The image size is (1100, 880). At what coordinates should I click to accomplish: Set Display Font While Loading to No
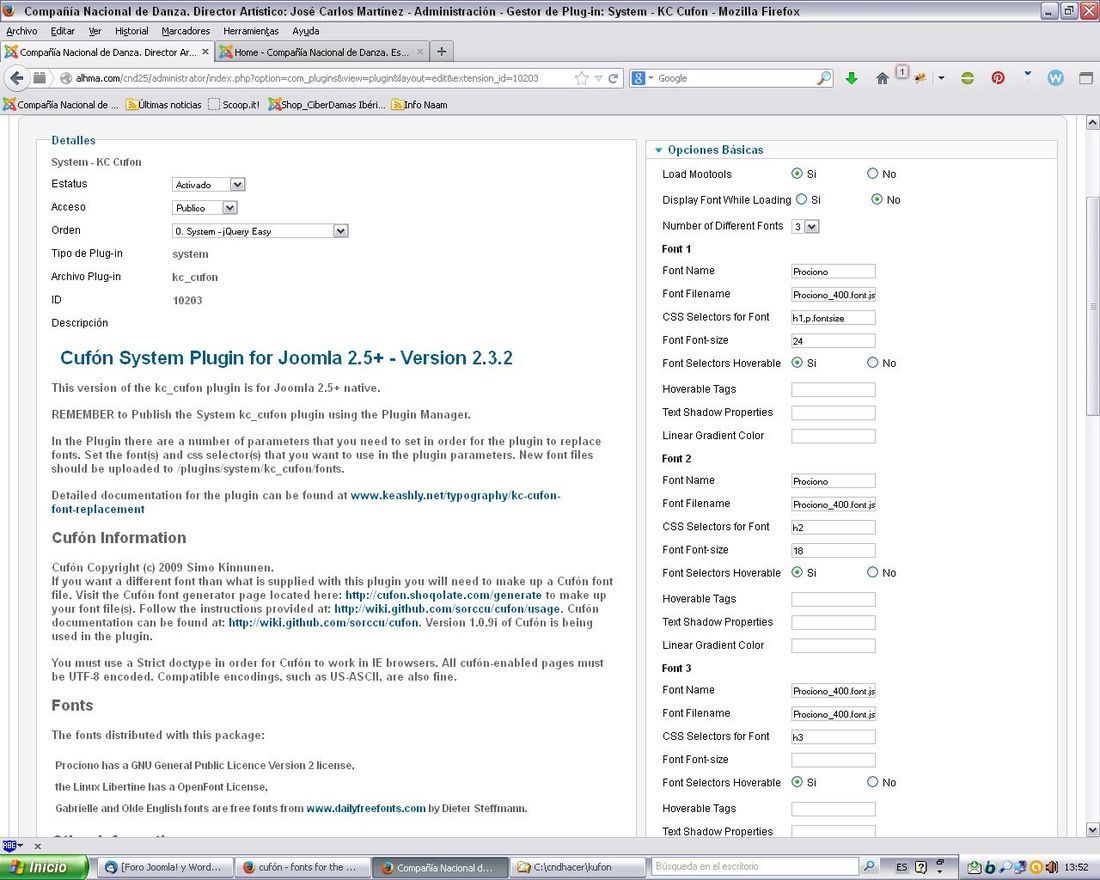coord(876,199)
